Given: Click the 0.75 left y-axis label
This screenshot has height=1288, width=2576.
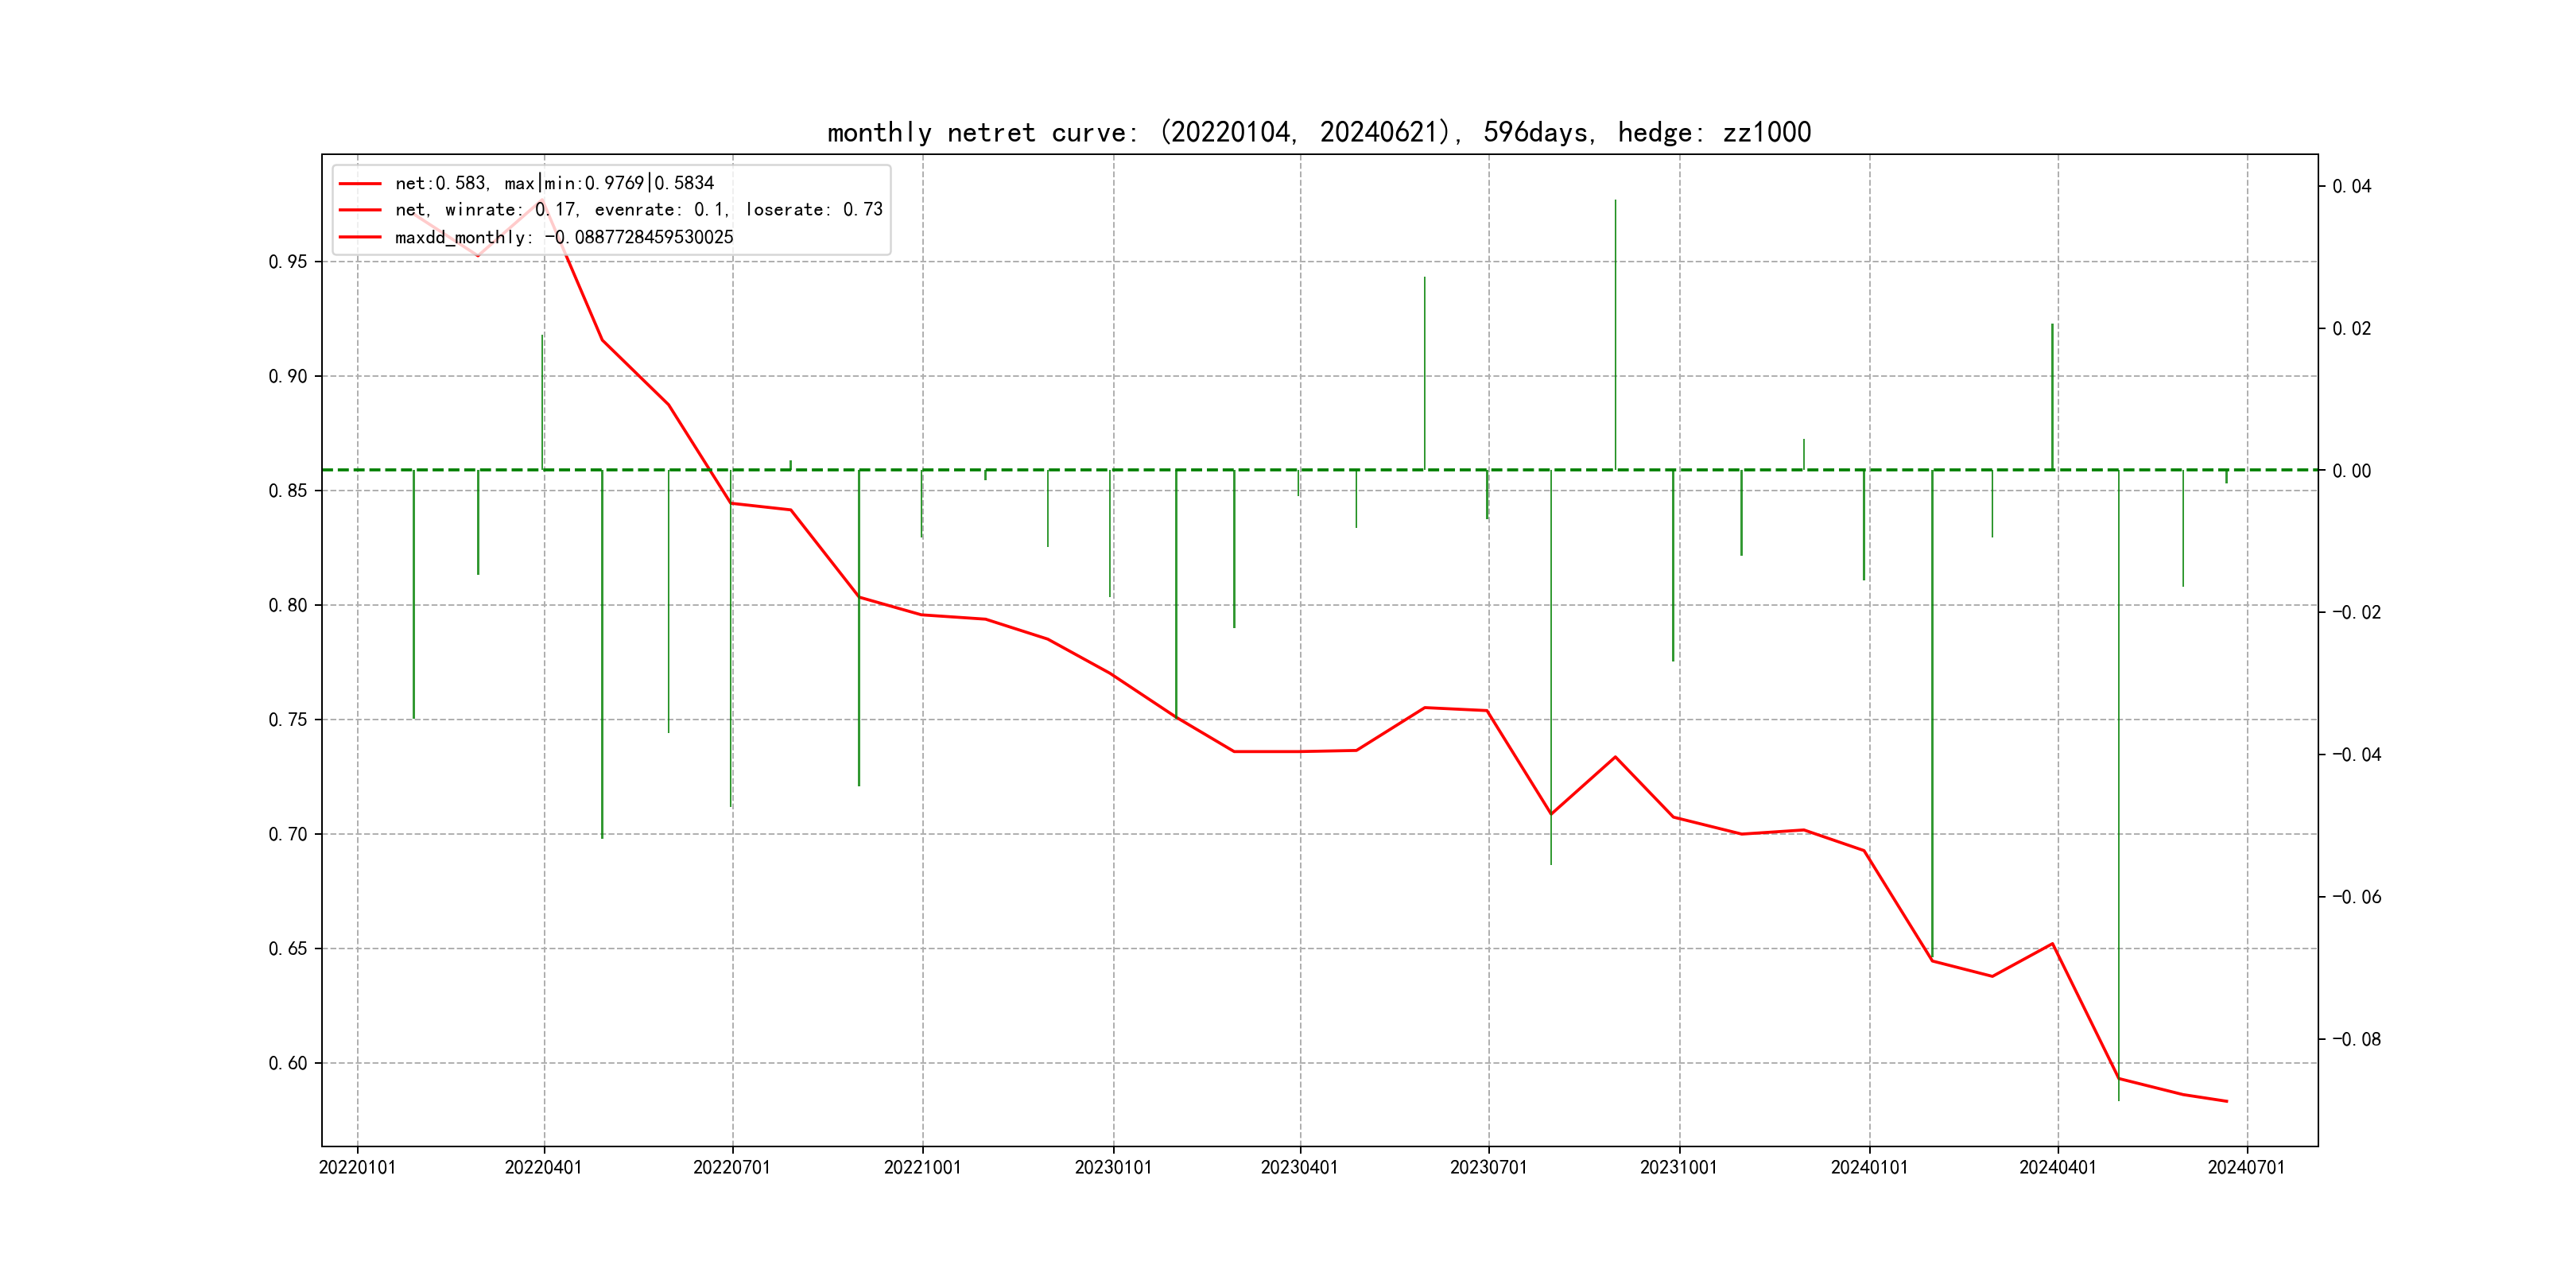Looking at the screenshot, I should (288, 720).
